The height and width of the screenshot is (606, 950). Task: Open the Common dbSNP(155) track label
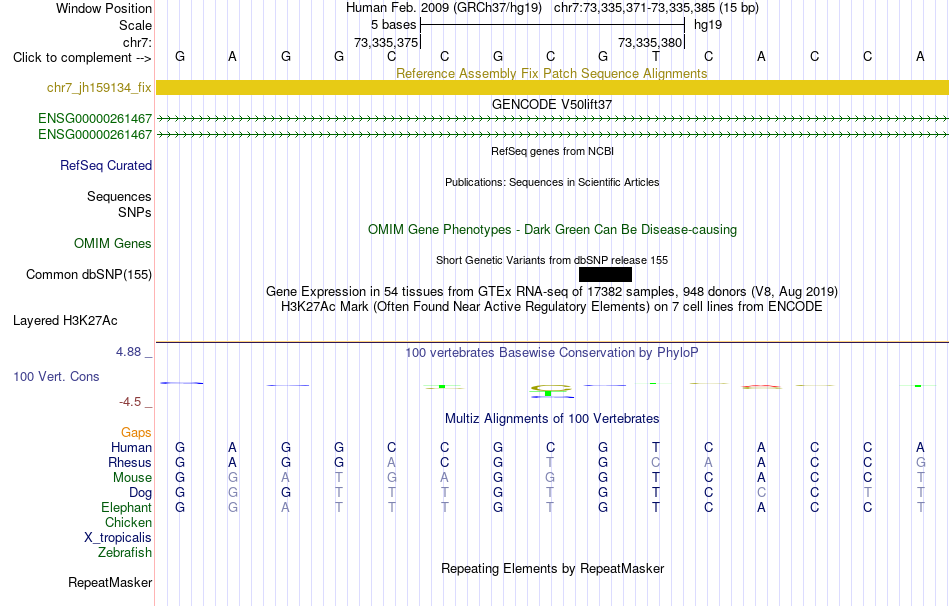pyautogui.click(x=89, y=275)
